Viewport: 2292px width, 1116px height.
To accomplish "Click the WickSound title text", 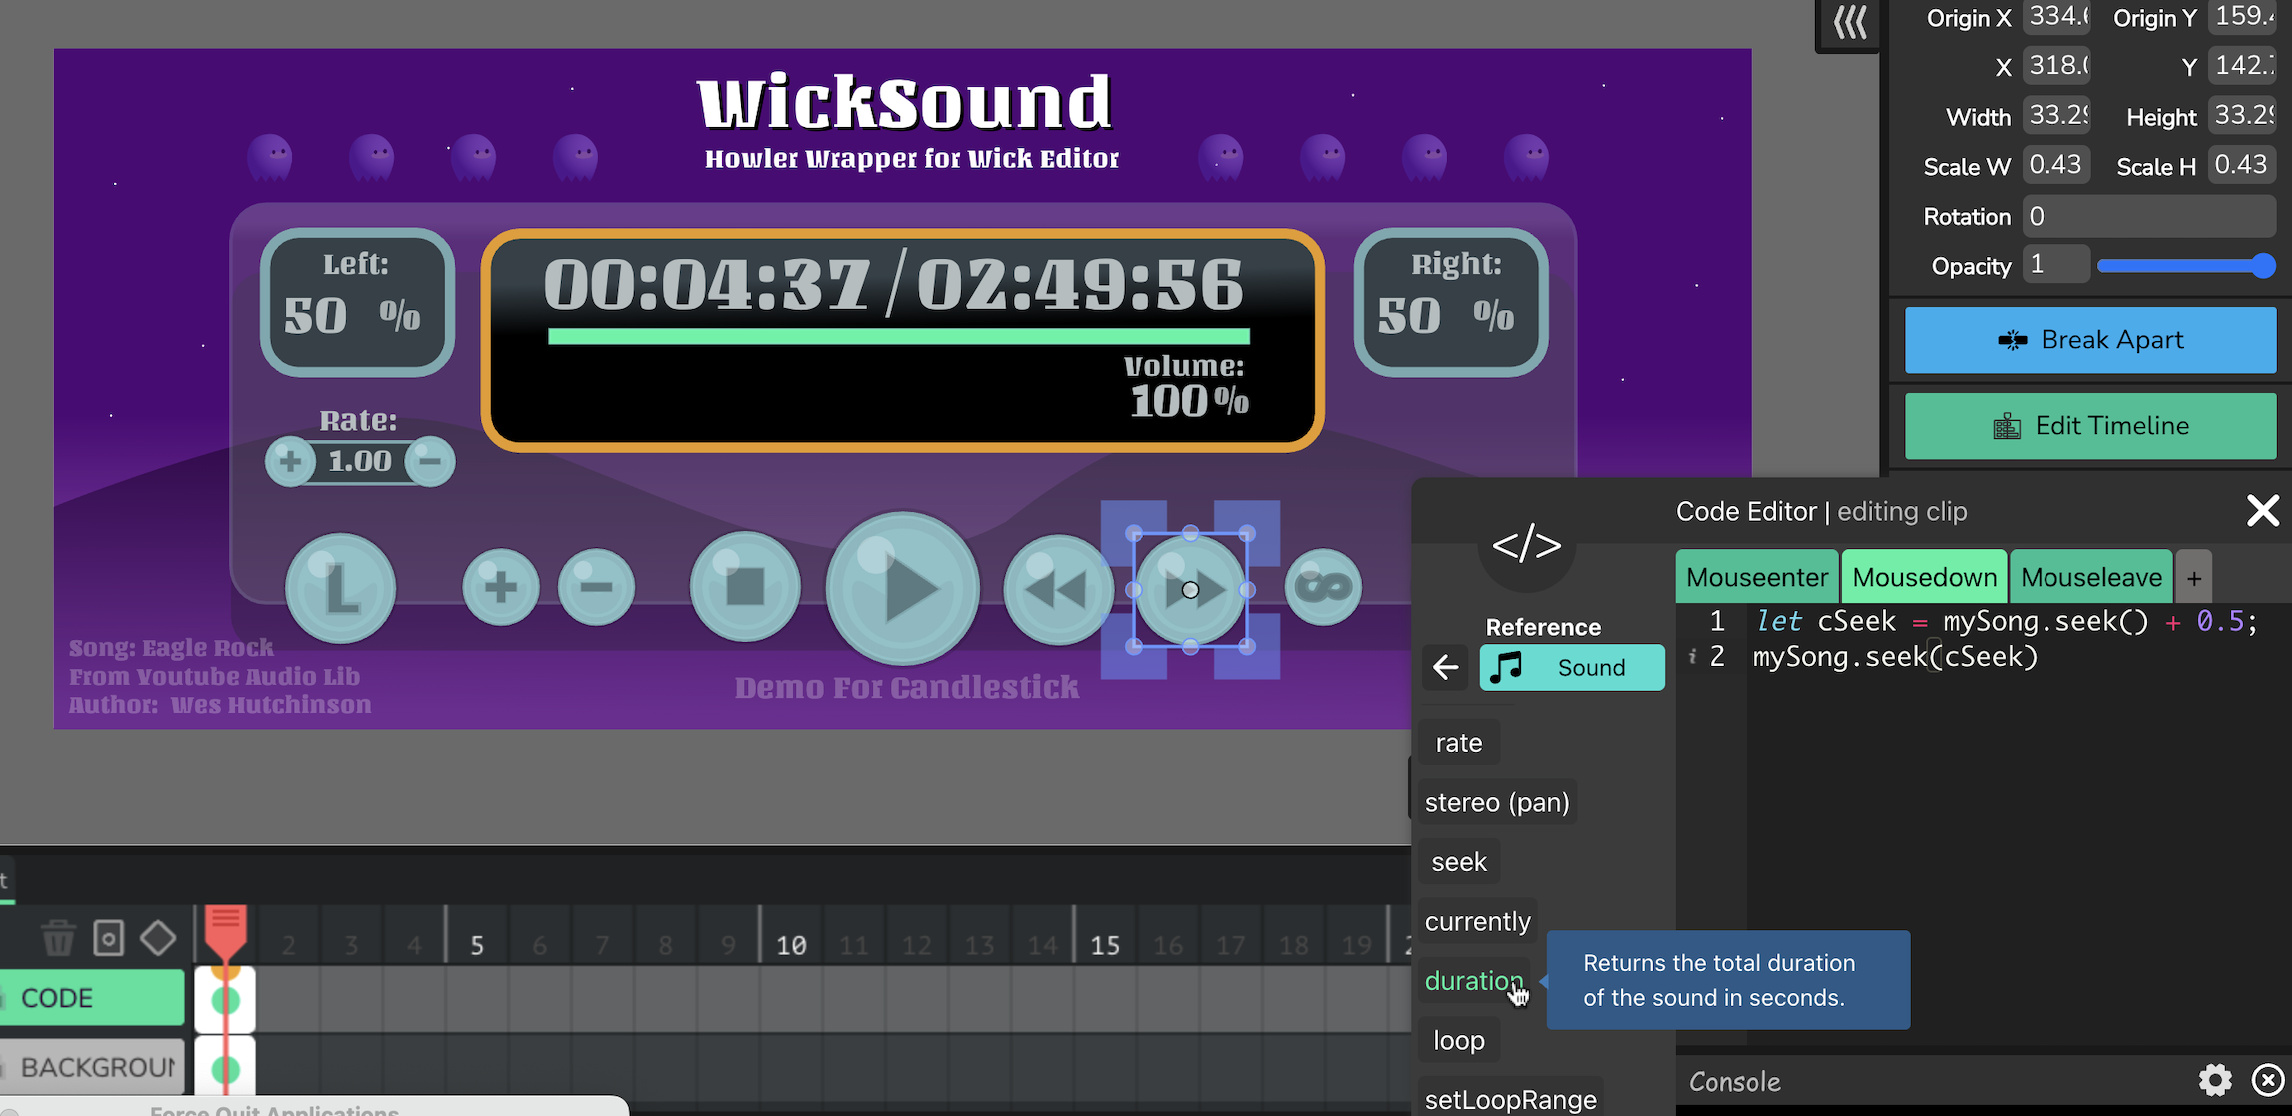I will pyautogui.click(x=904, y=102).
